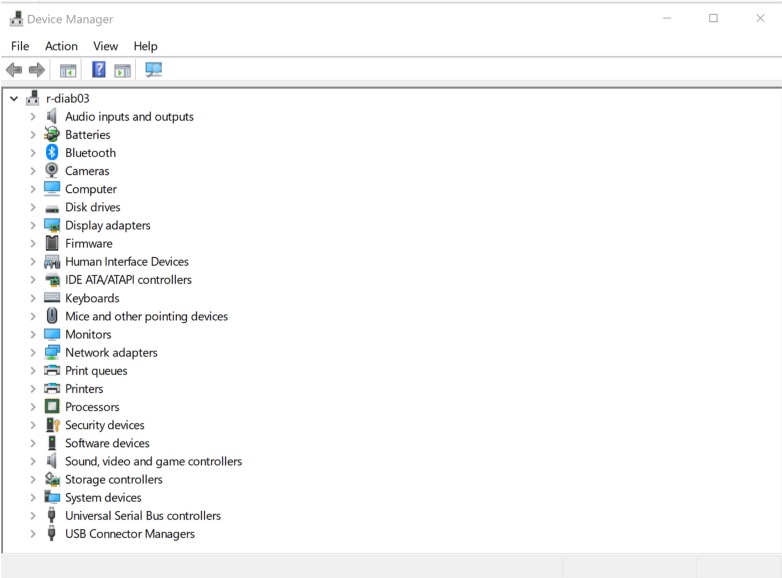The height and width of the screenshot is (578, 782).
Task: Open the File menu
Action: click(20, 46)
